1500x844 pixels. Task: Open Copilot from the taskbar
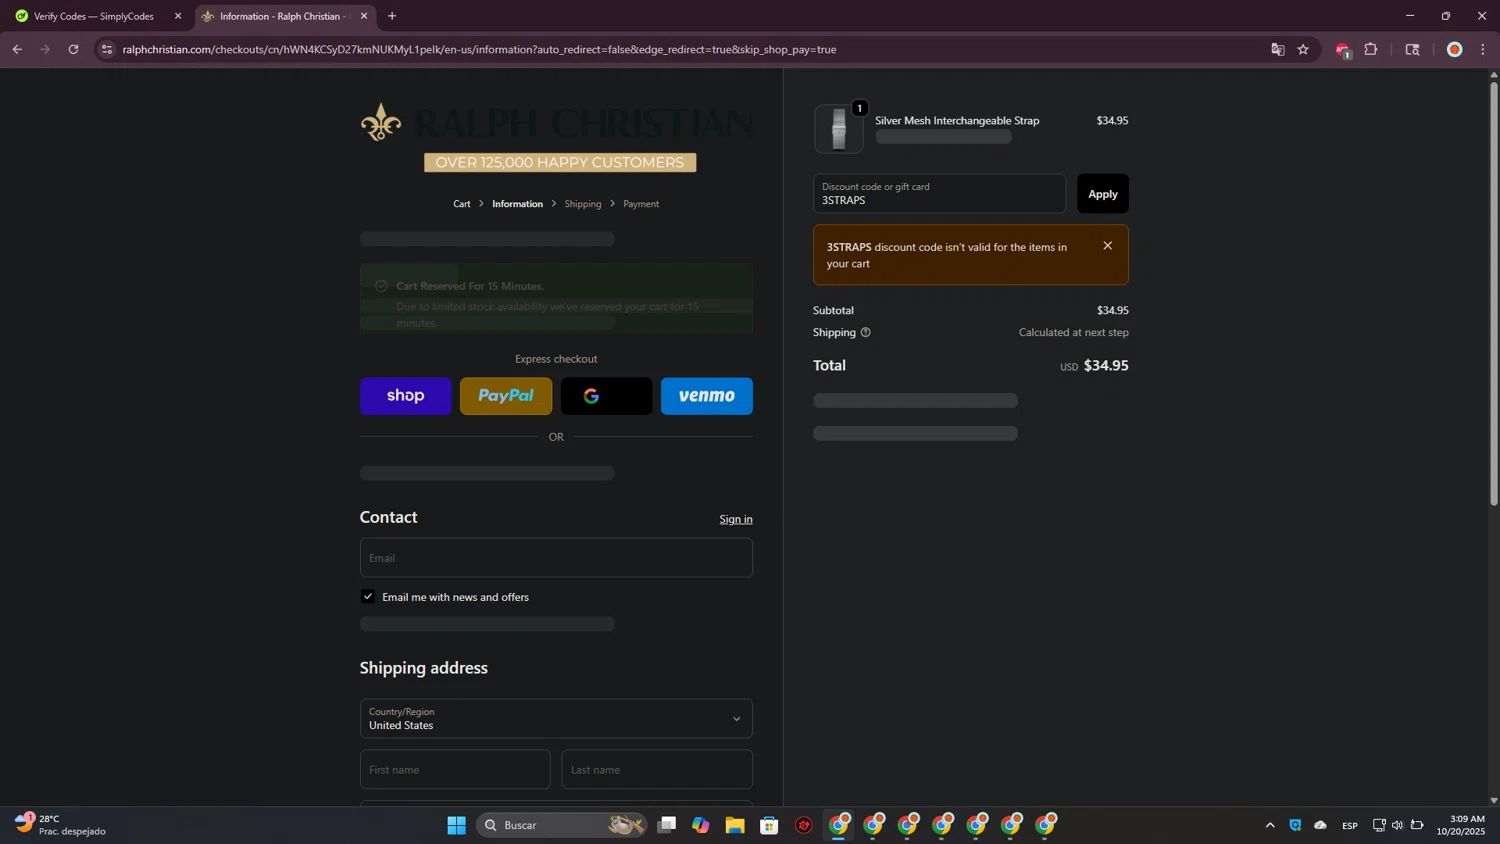click(x=701, y=825)
